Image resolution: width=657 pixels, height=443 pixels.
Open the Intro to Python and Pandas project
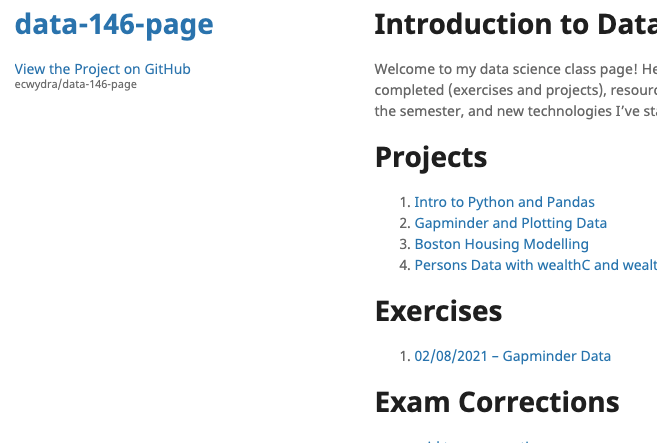[x=504, y=202]
